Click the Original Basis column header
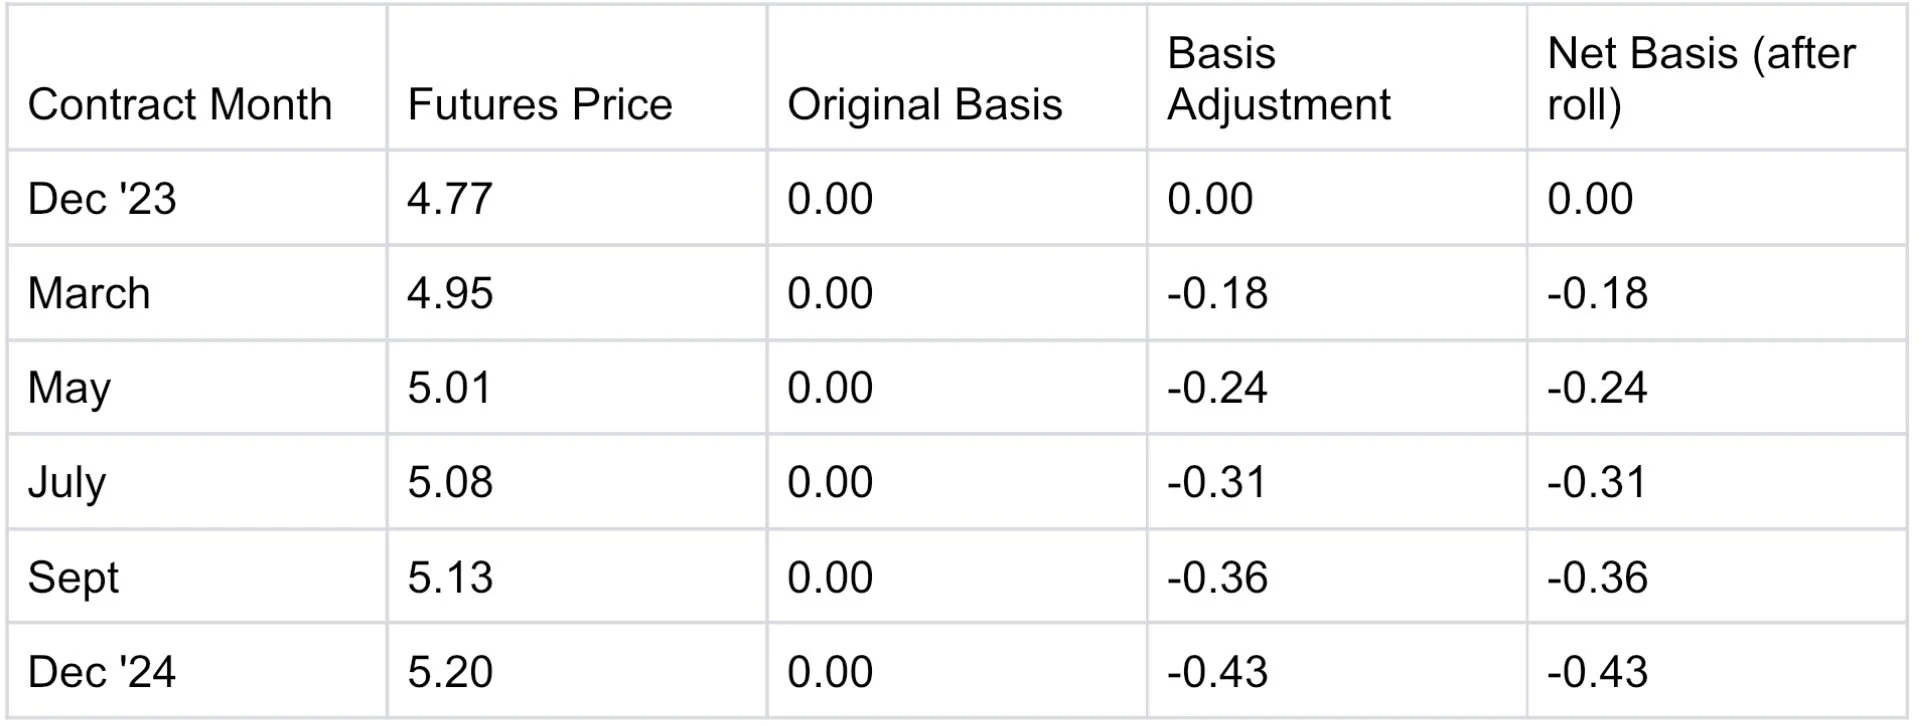Image resolution: width=1923 pixels, height=726 pixels. pyautogui.click(x=925, y=105)
